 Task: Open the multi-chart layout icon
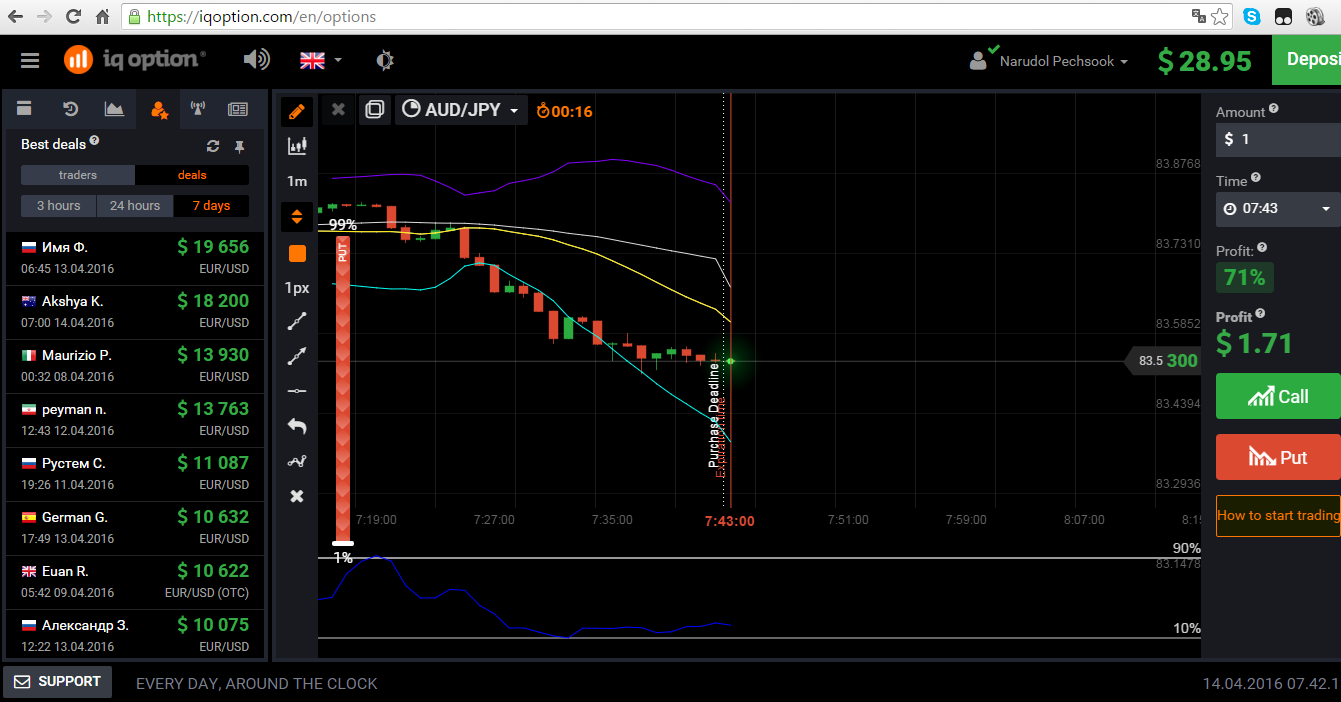coord(374,110)
